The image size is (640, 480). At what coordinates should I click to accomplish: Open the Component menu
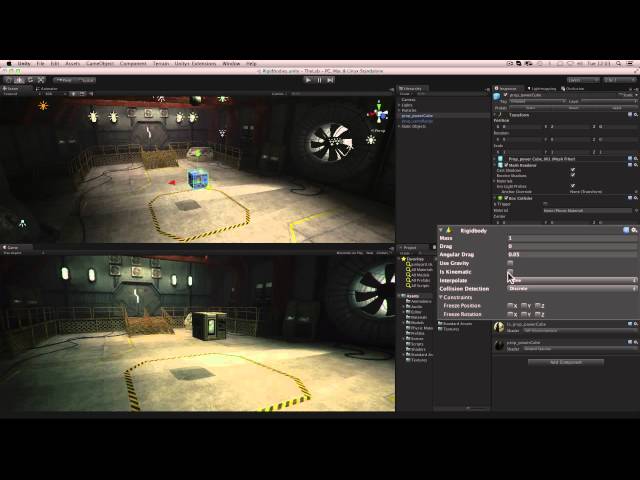tap(133, 64)
